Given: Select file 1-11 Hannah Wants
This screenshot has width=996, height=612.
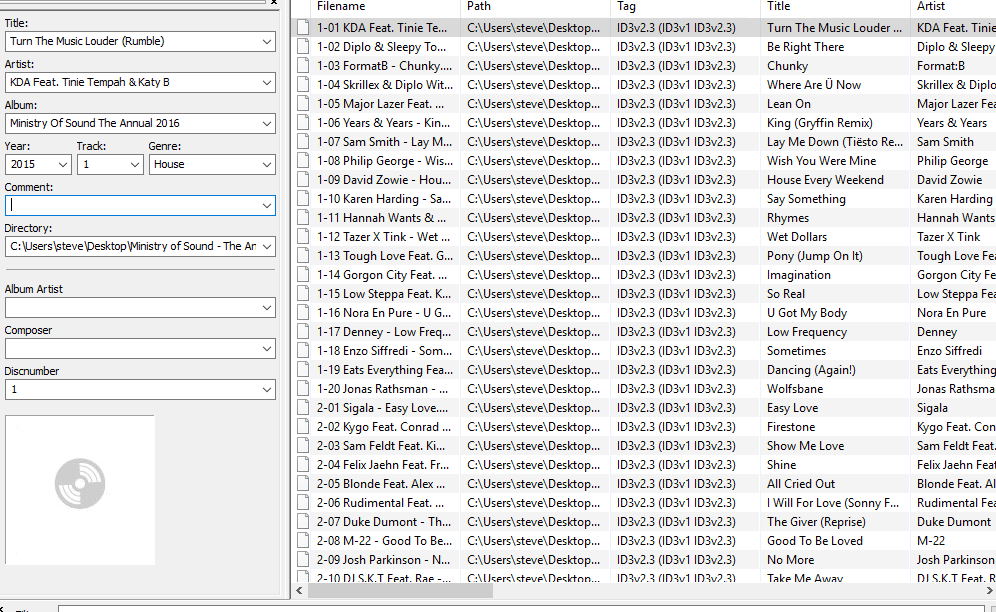Looking at the screenshot, I should click(381, 218).
